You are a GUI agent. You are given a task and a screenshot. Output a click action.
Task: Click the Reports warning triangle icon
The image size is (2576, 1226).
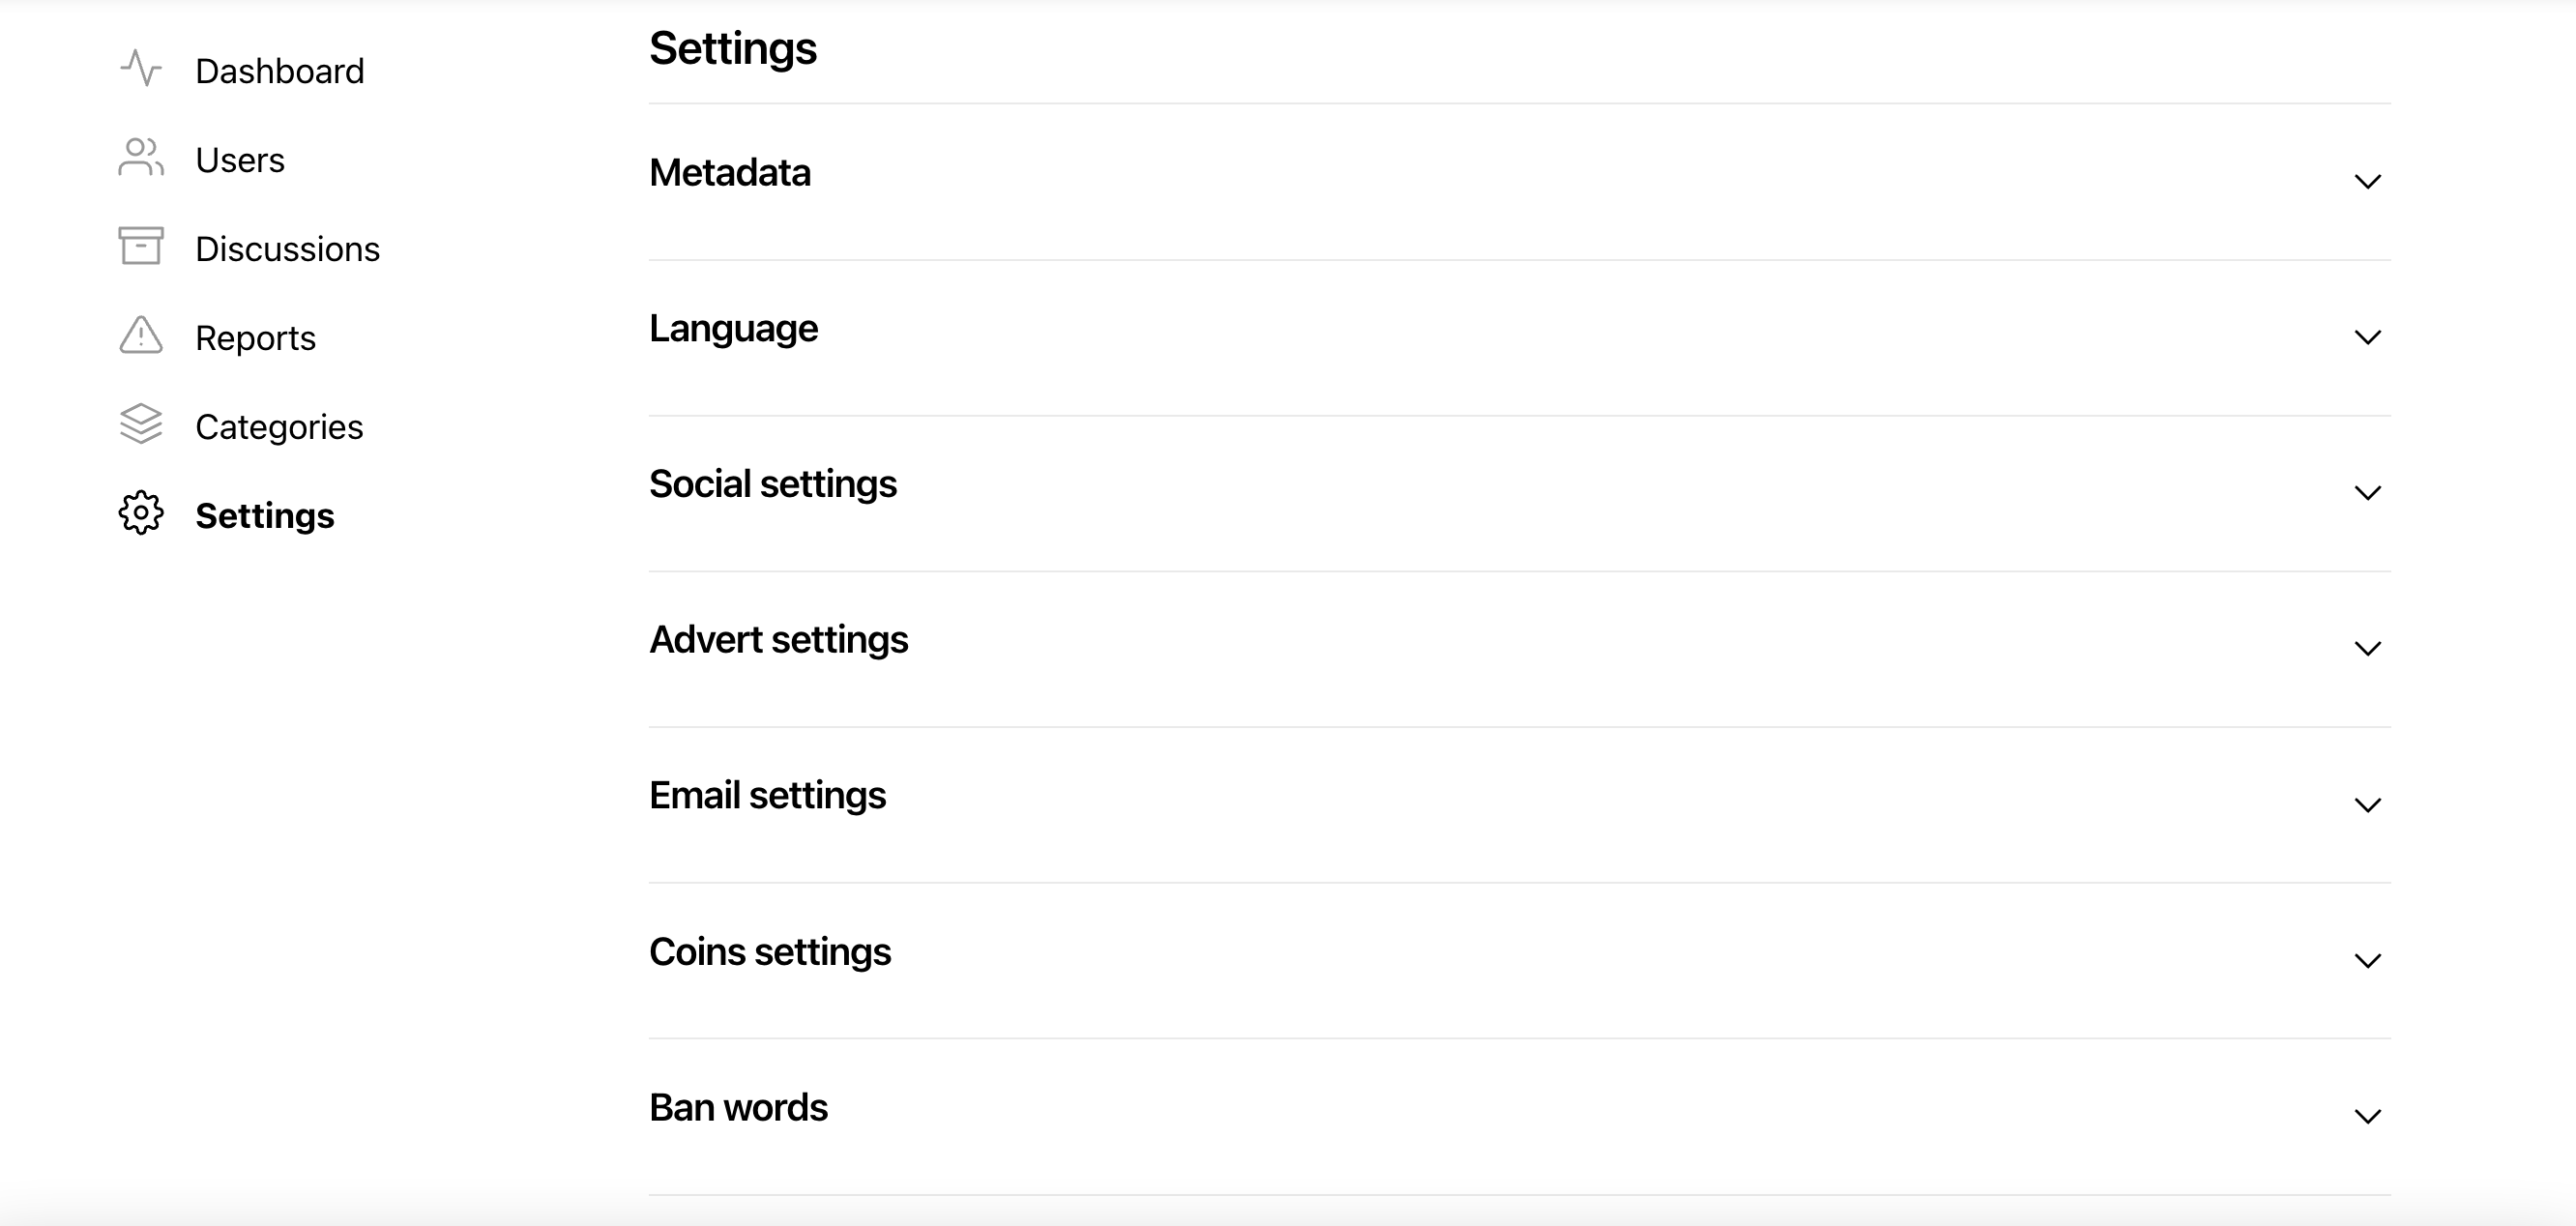[141, 335]
